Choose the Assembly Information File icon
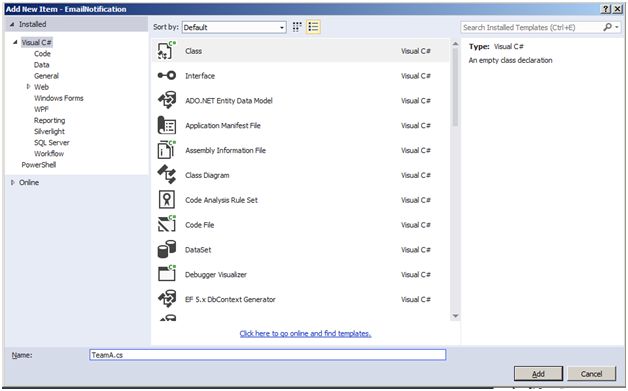This screenshot has width=628, height=391. 167,150
